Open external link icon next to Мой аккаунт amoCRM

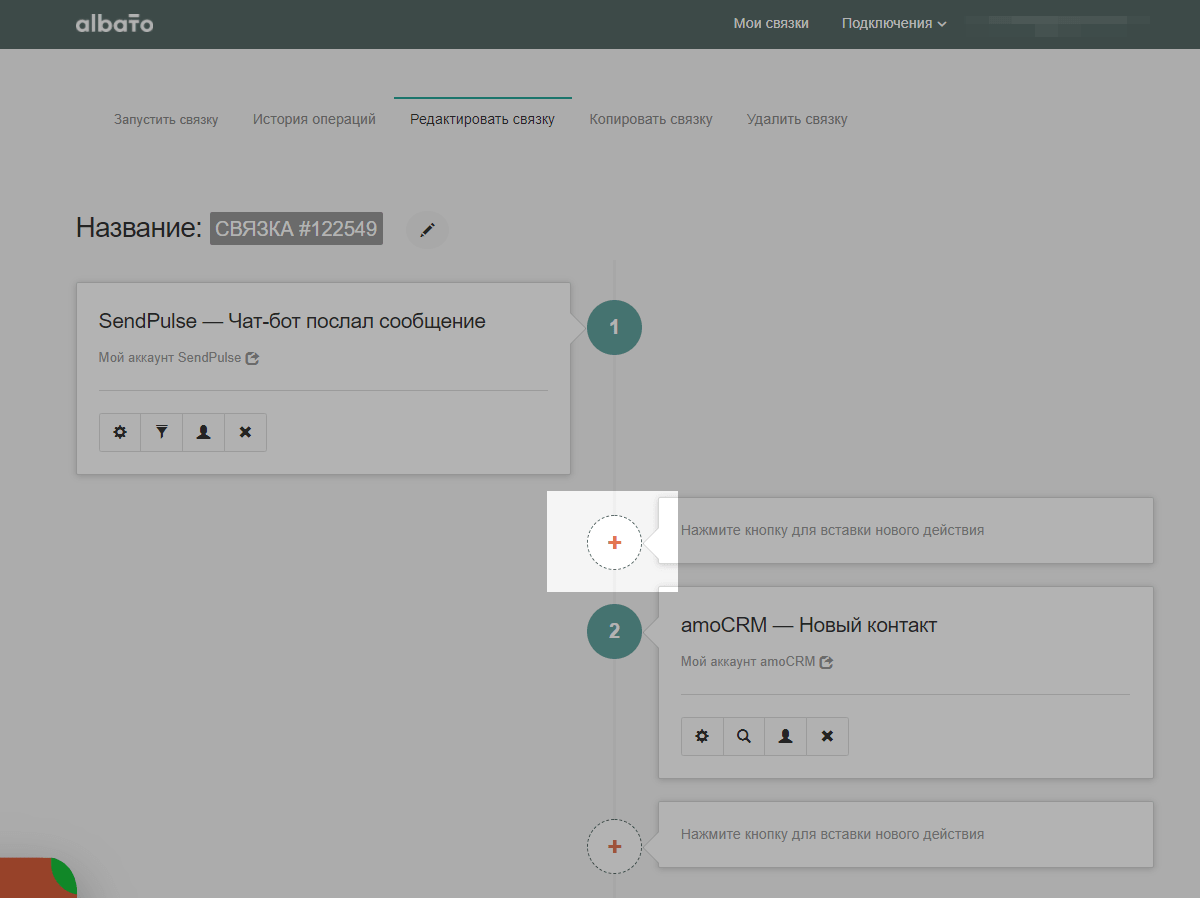coord(827,662)
